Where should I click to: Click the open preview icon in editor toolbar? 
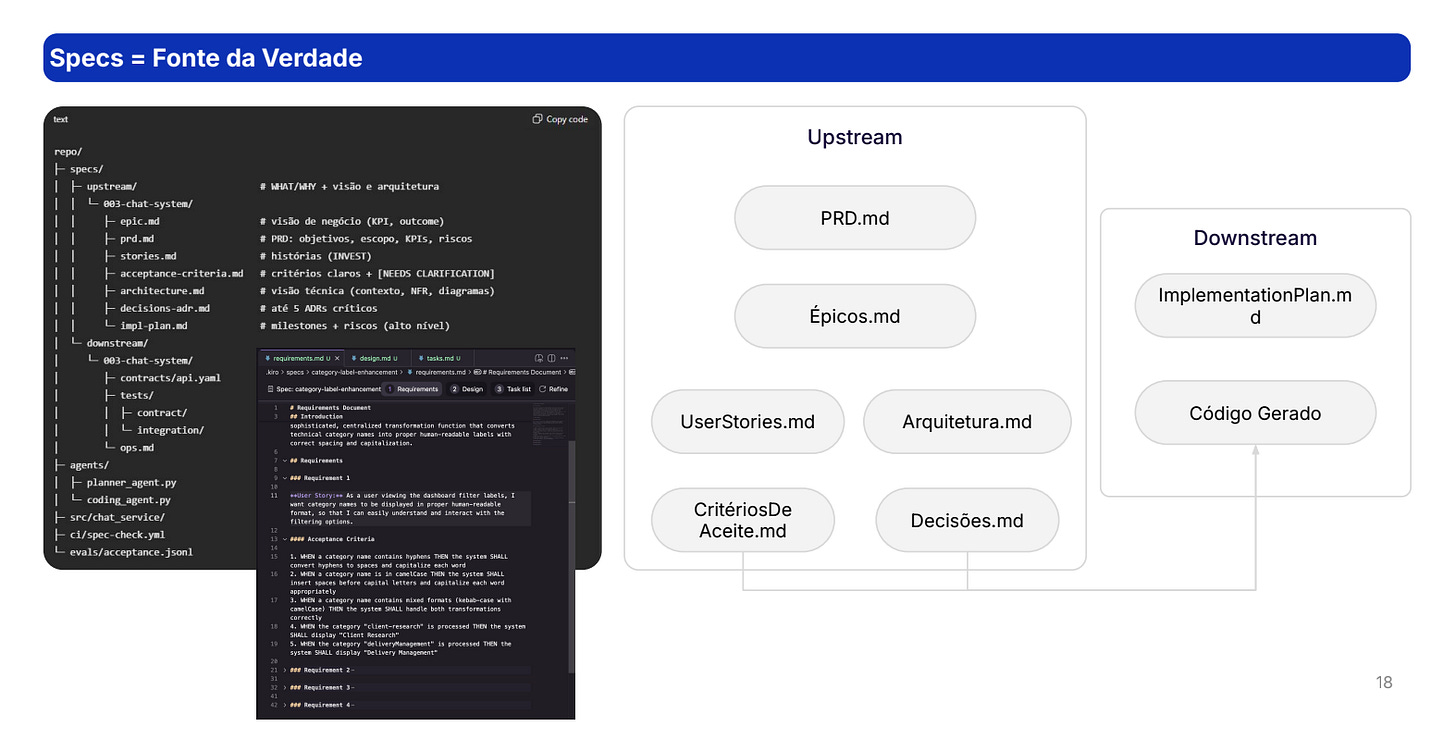click(x=539, y=358)
